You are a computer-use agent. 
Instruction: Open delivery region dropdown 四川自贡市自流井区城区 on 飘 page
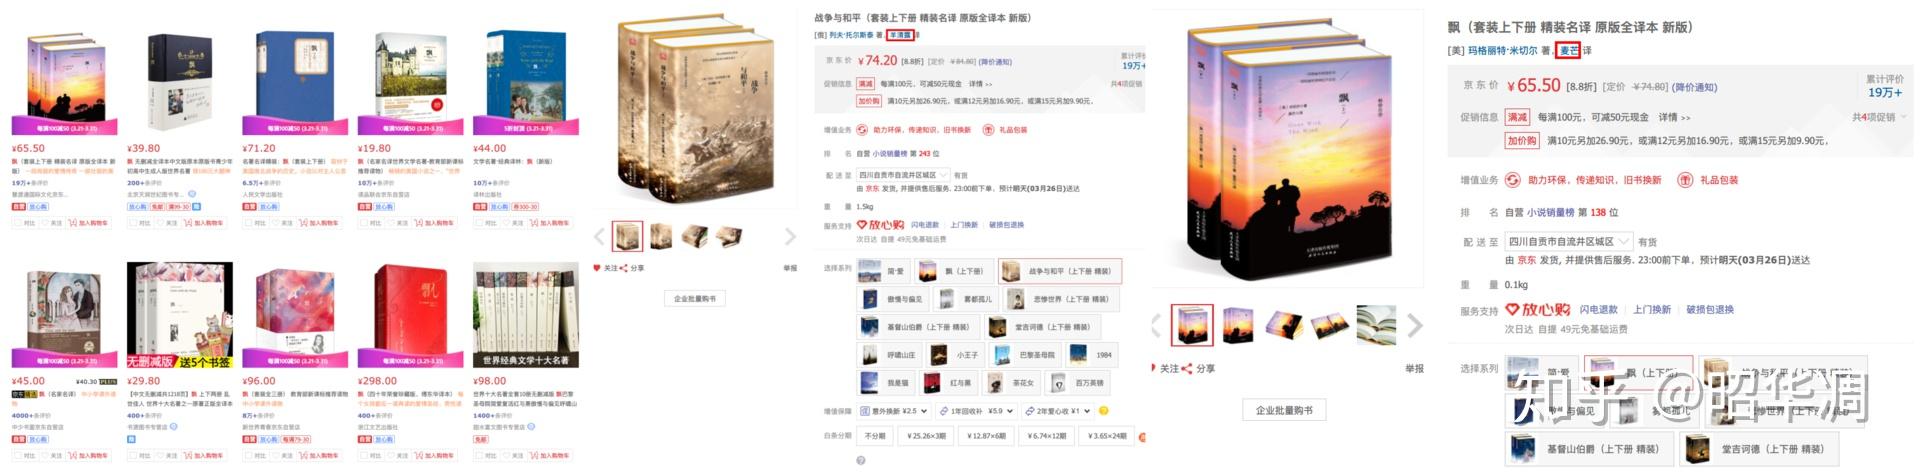point(1569,242)
